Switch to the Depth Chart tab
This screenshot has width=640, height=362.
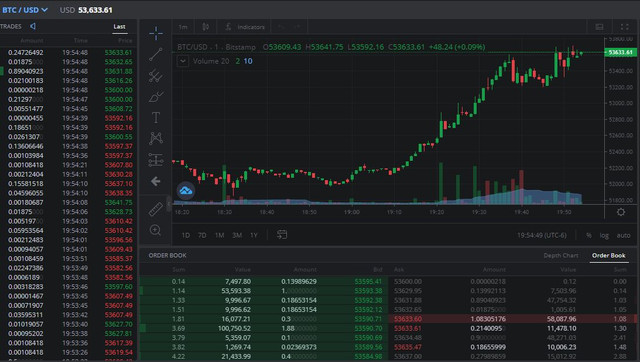coord(561,255)
